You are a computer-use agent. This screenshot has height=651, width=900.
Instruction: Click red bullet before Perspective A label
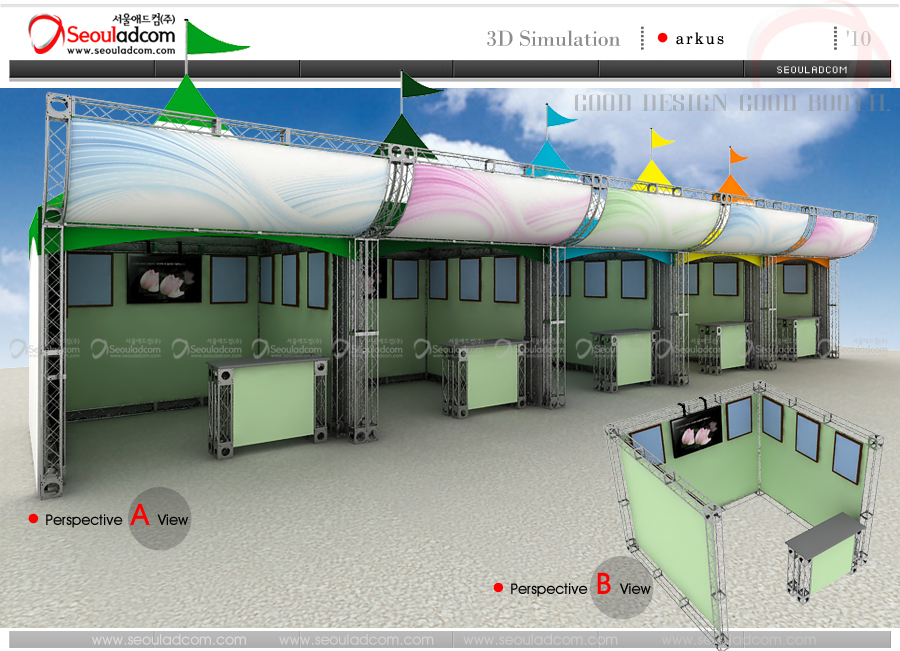[x=33, y=519]
